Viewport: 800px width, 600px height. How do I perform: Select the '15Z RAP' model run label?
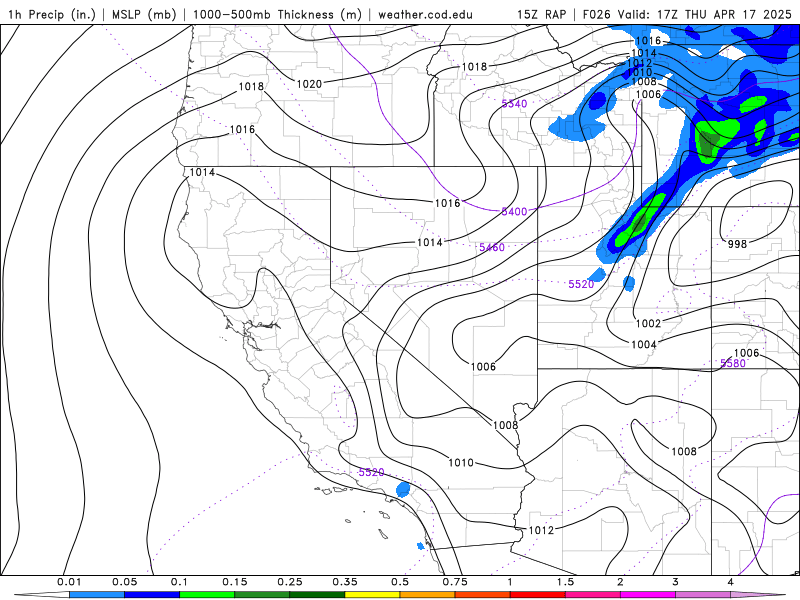click(x=541, y=14)
